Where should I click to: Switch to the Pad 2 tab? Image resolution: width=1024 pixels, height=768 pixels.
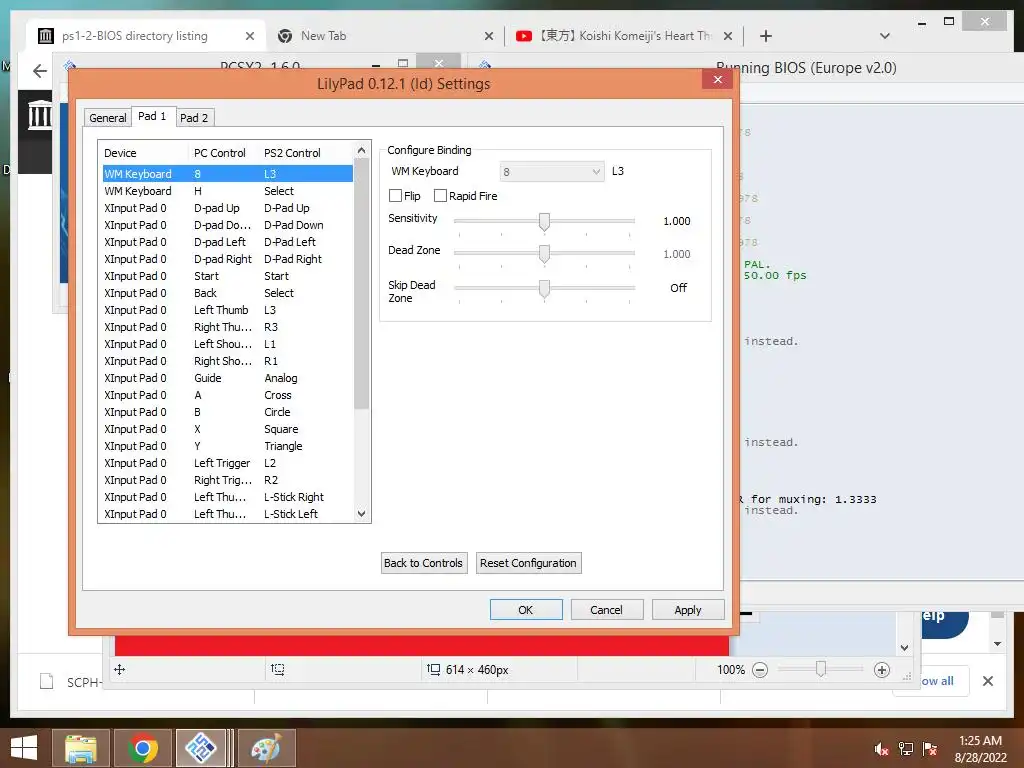(x=194, y=118)
